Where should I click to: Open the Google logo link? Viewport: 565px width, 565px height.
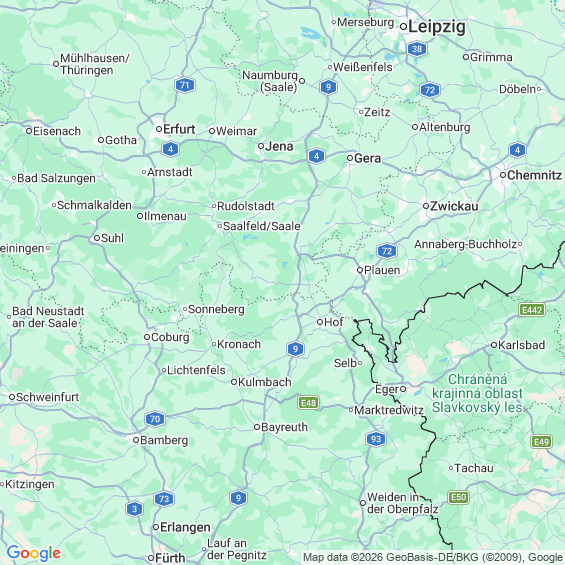(x=34, y=553)
